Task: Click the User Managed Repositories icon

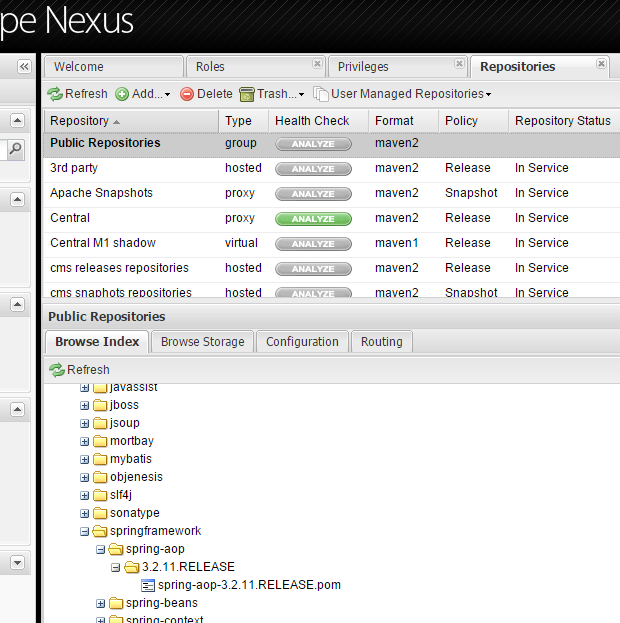Action: (320, 94)
